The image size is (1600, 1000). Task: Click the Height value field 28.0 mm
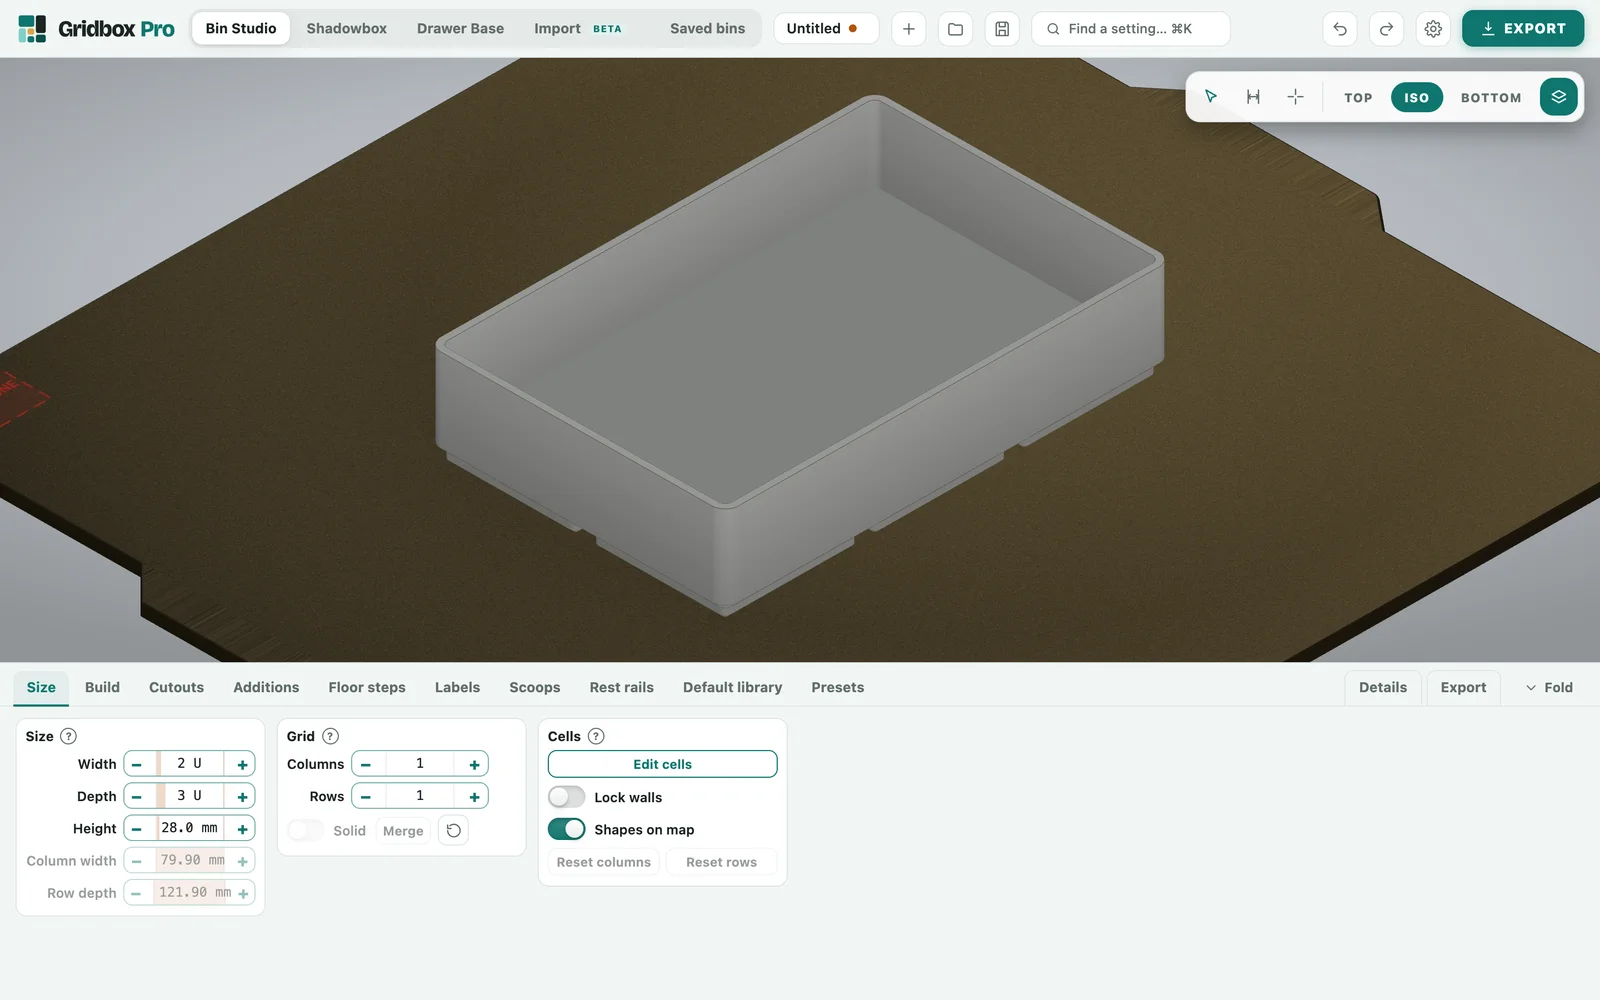click(190, 828)
